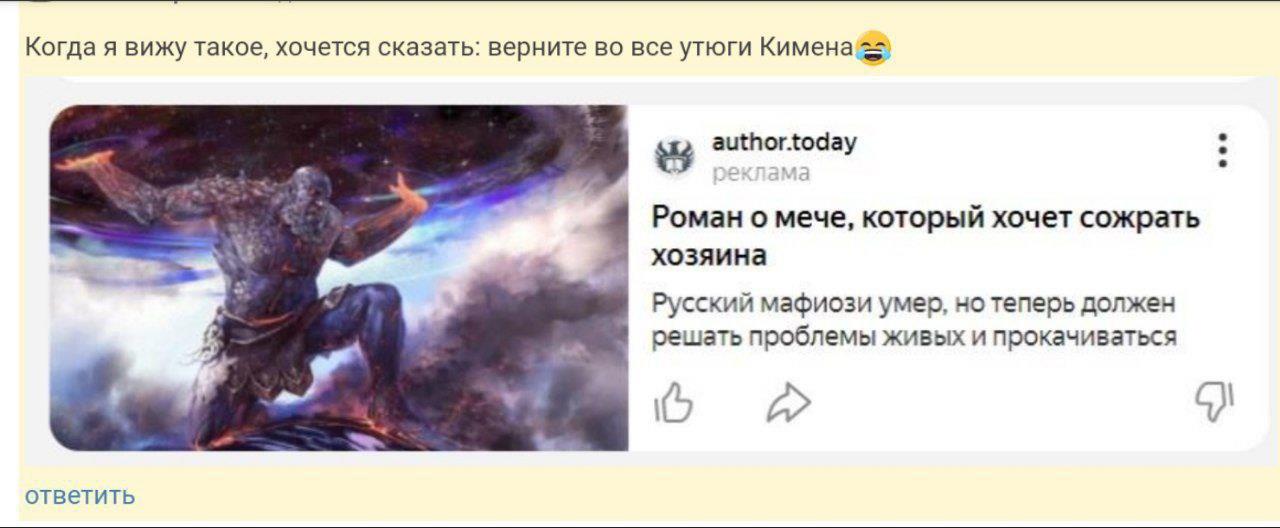Click the author.today round logo avatar
The image size is (1280, 528).
(x=674, y=157)
